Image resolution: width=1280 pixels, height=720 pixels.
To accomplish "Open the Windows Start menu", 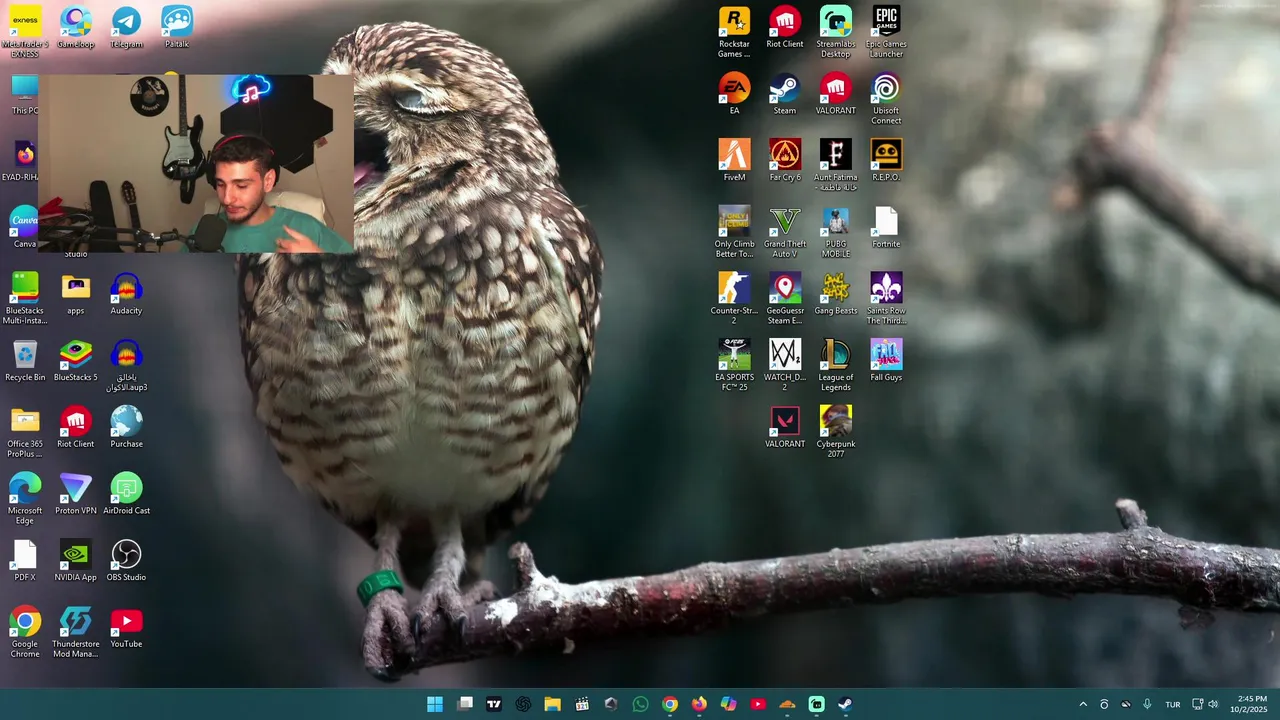I will pos(435,704).
